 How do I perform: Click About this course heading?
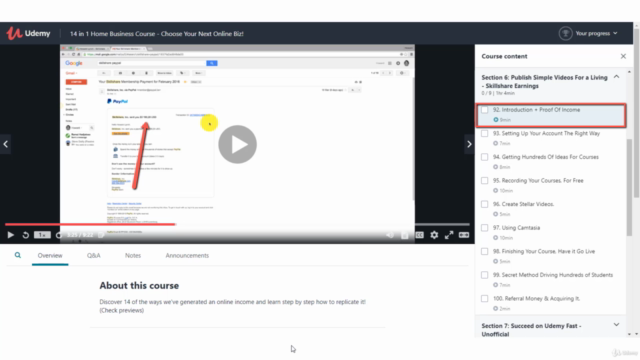click(x=139, y=286)
